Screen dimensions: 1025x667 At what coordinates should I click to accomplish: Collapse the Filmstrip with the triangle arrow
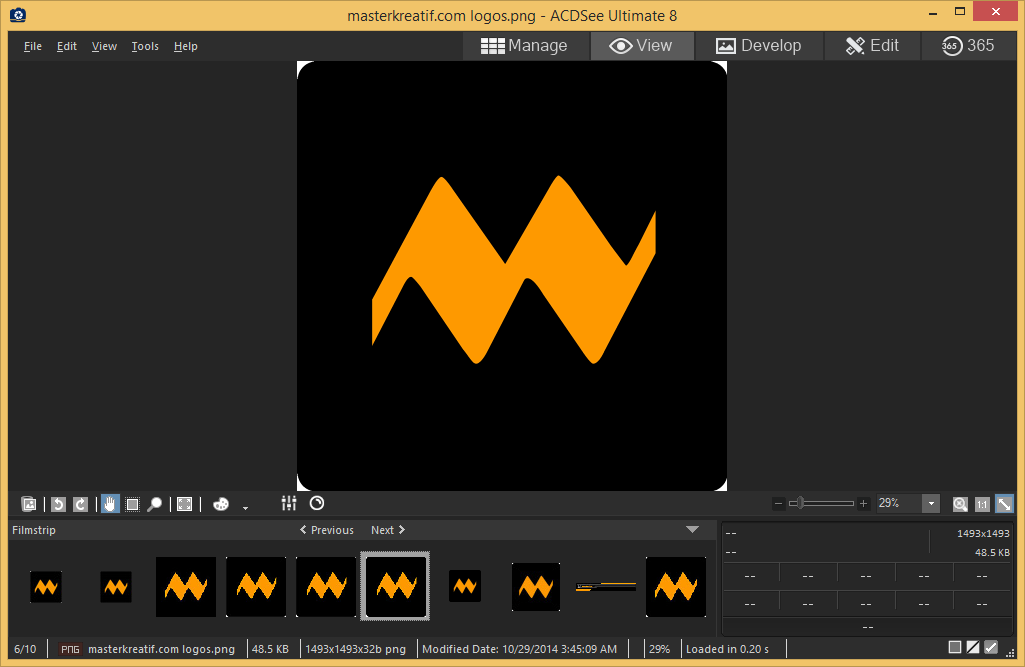(692, 530)
